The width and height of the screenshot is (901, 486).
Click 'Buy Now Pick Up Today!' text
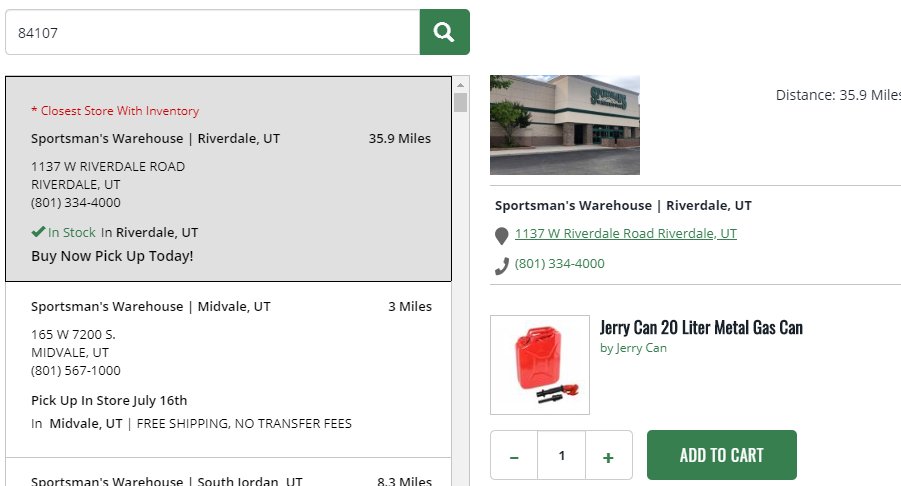(112, 256)
